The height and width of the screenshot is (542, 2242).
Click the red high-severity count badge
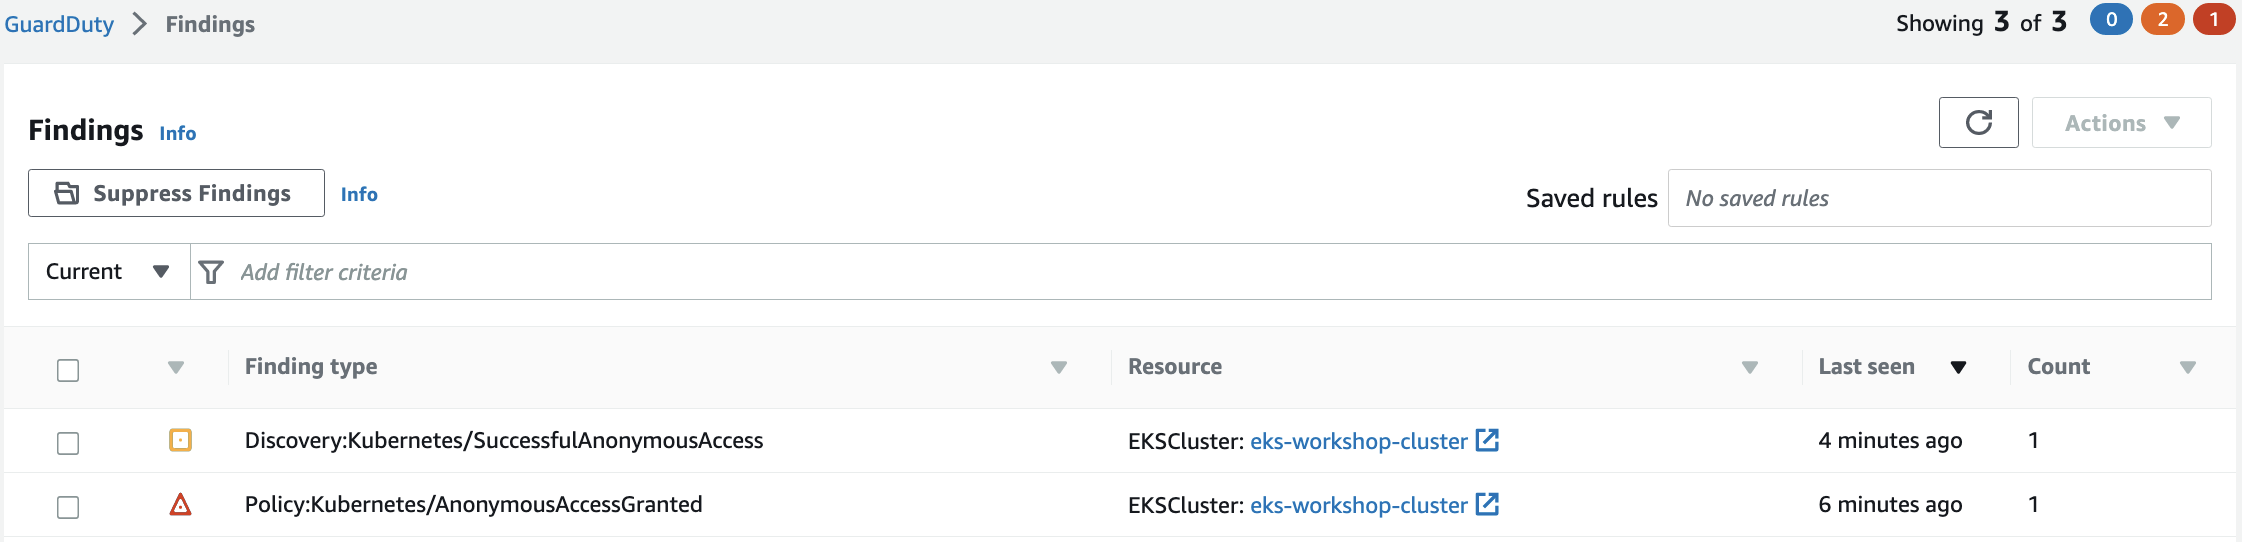2213,20
